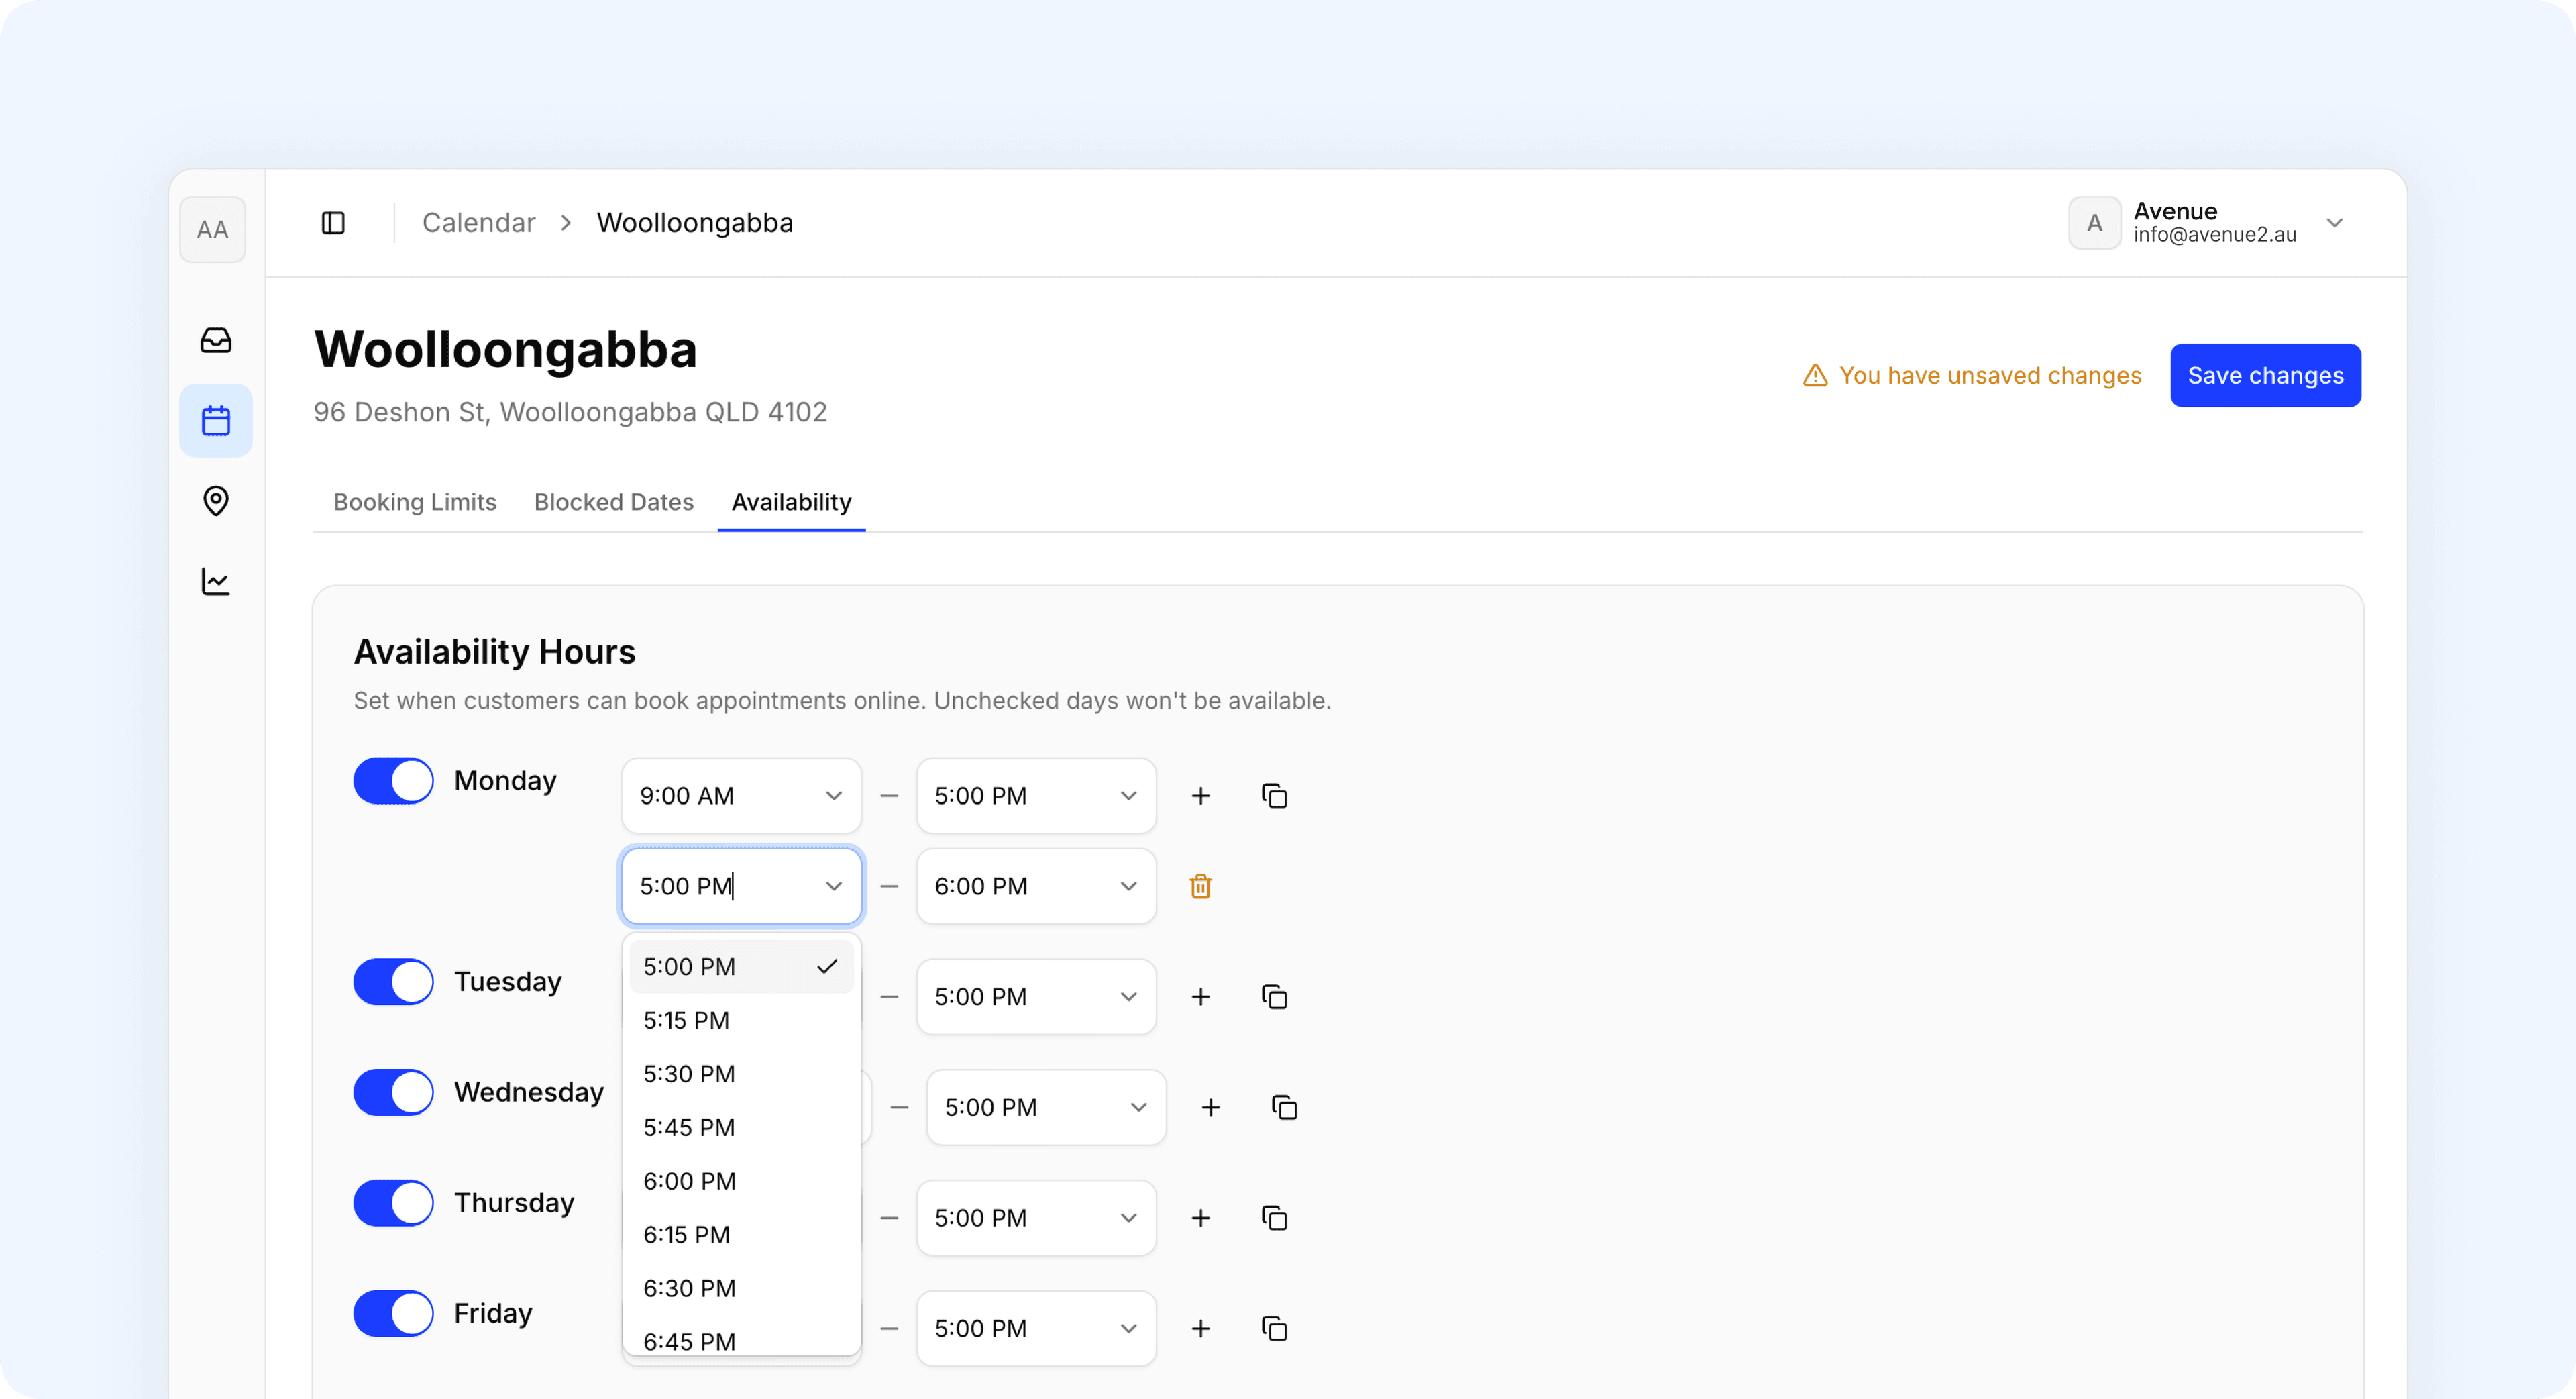Open the Blocked Dates tab

tap(613, 502)
